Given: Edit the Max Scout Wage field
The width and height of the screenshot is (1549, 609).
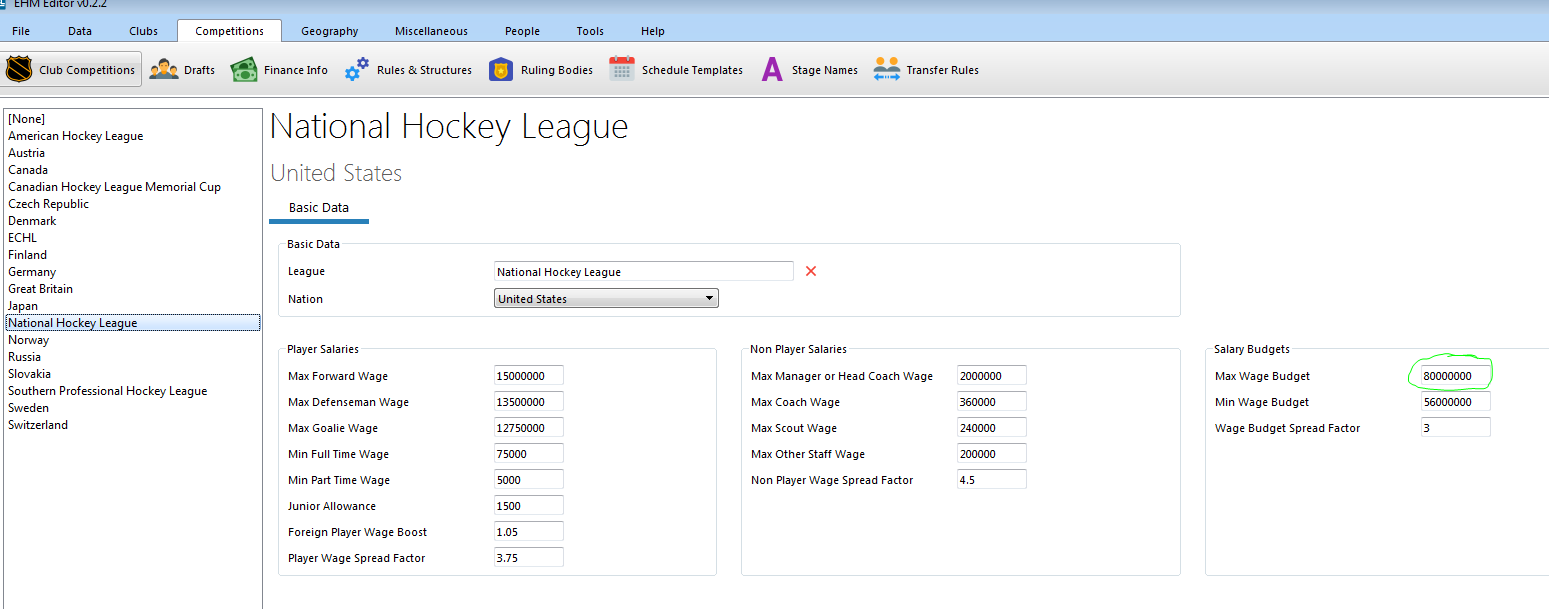Looking at the screenshot, I should 992,428.
